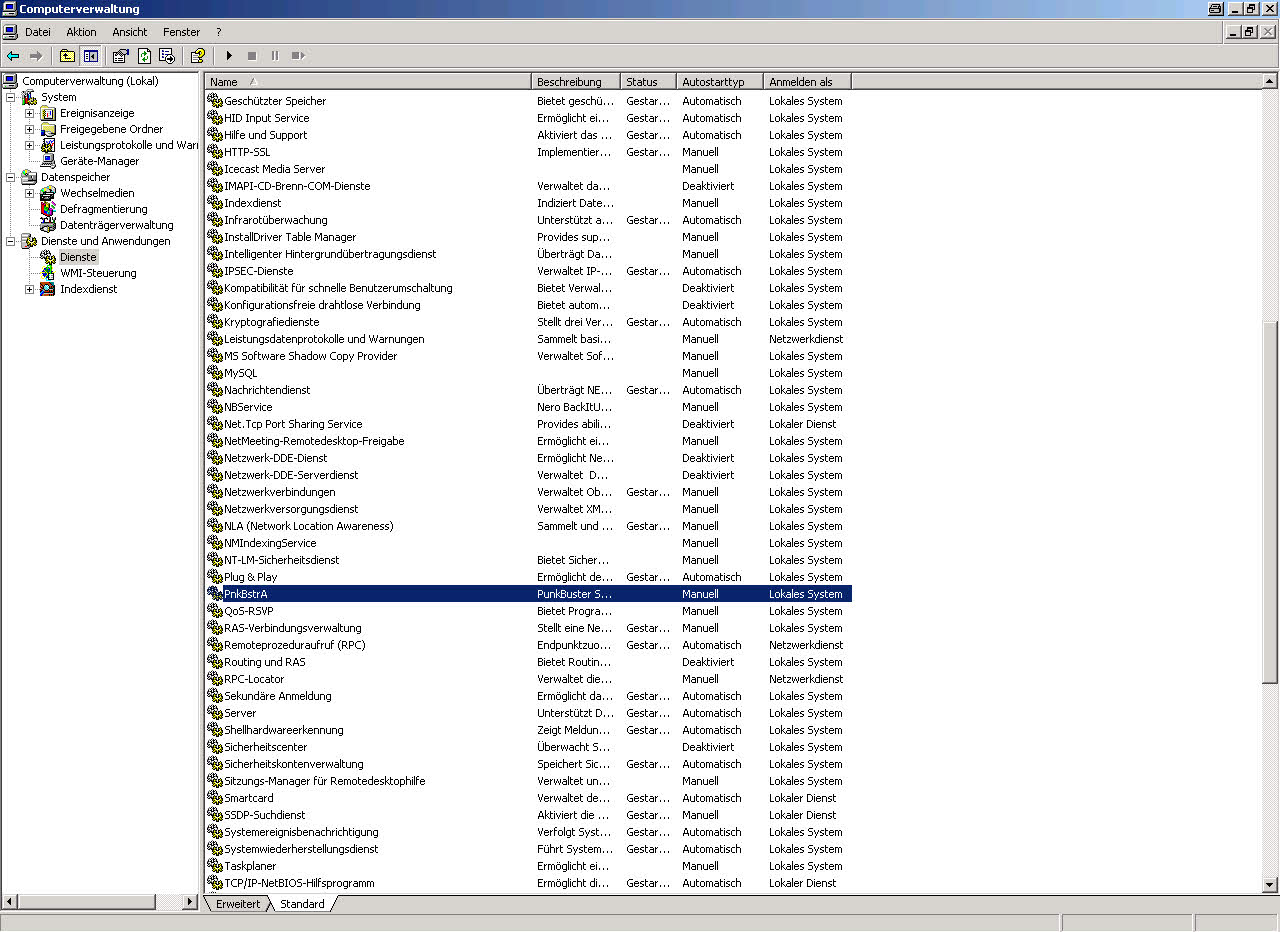Viewport: 1280px width, 932px height.
Task: Select Geräte-Manager in the tree
Action: tap(99, 161)
